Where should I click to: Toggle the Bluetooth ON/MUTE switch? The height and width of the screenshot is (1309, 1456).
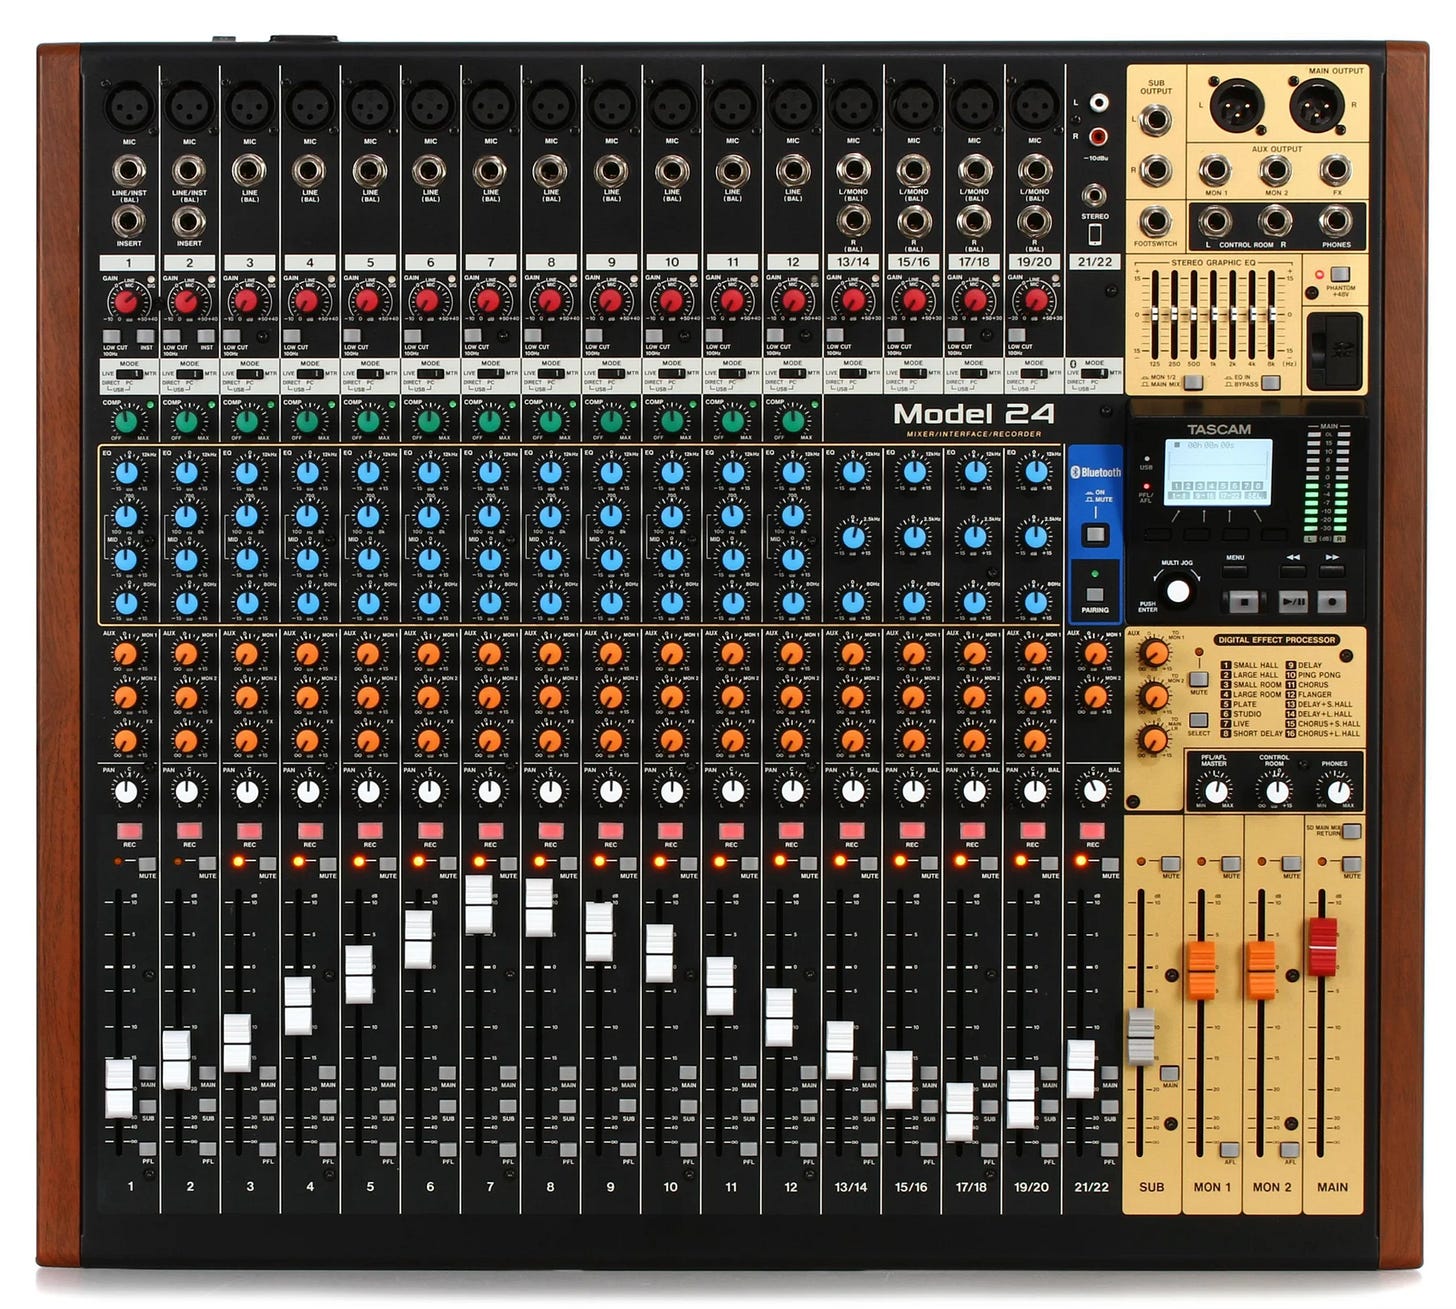click(1096, 533)
